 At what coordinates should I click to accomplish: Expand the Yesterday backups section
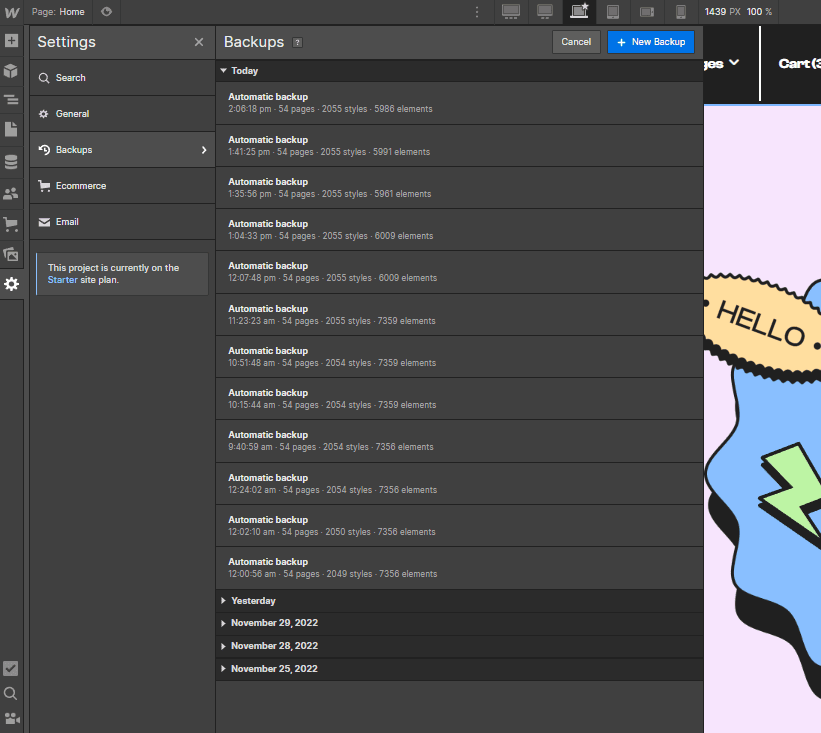(254, 600)
